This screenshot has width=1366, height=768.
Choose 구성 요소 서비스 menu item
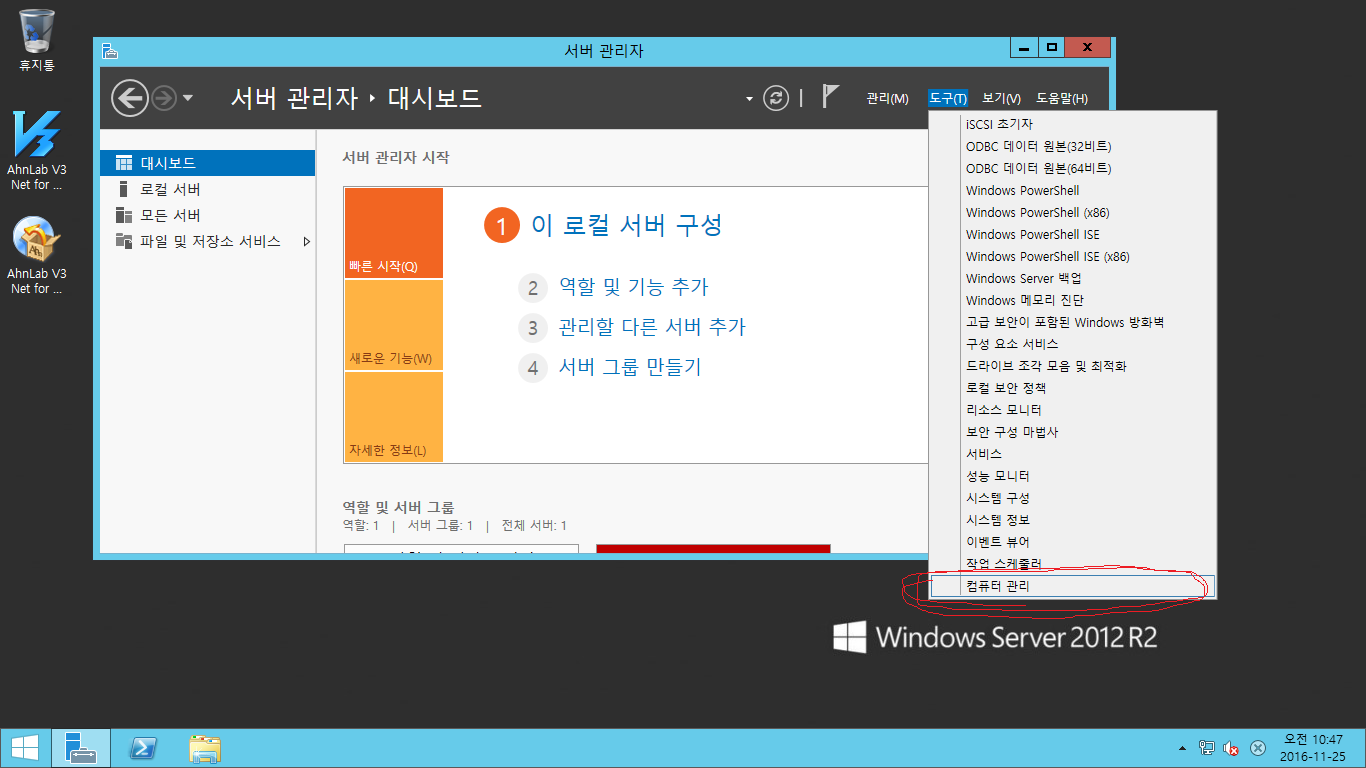[1073, 345]
